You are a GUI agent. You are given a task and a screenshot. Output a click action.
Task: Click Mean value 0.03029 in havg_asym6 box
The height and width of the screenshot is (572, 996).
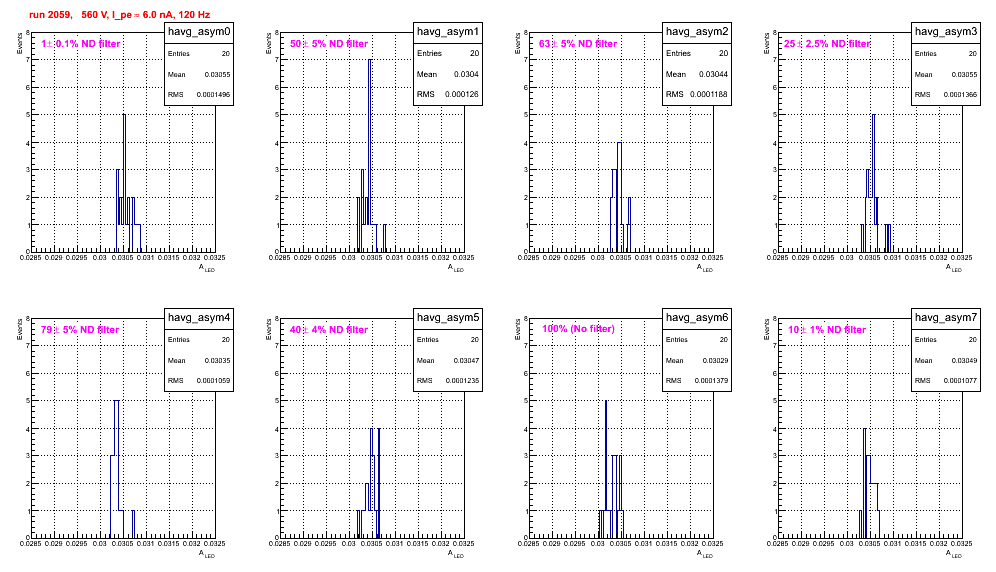tap(715, 361)
